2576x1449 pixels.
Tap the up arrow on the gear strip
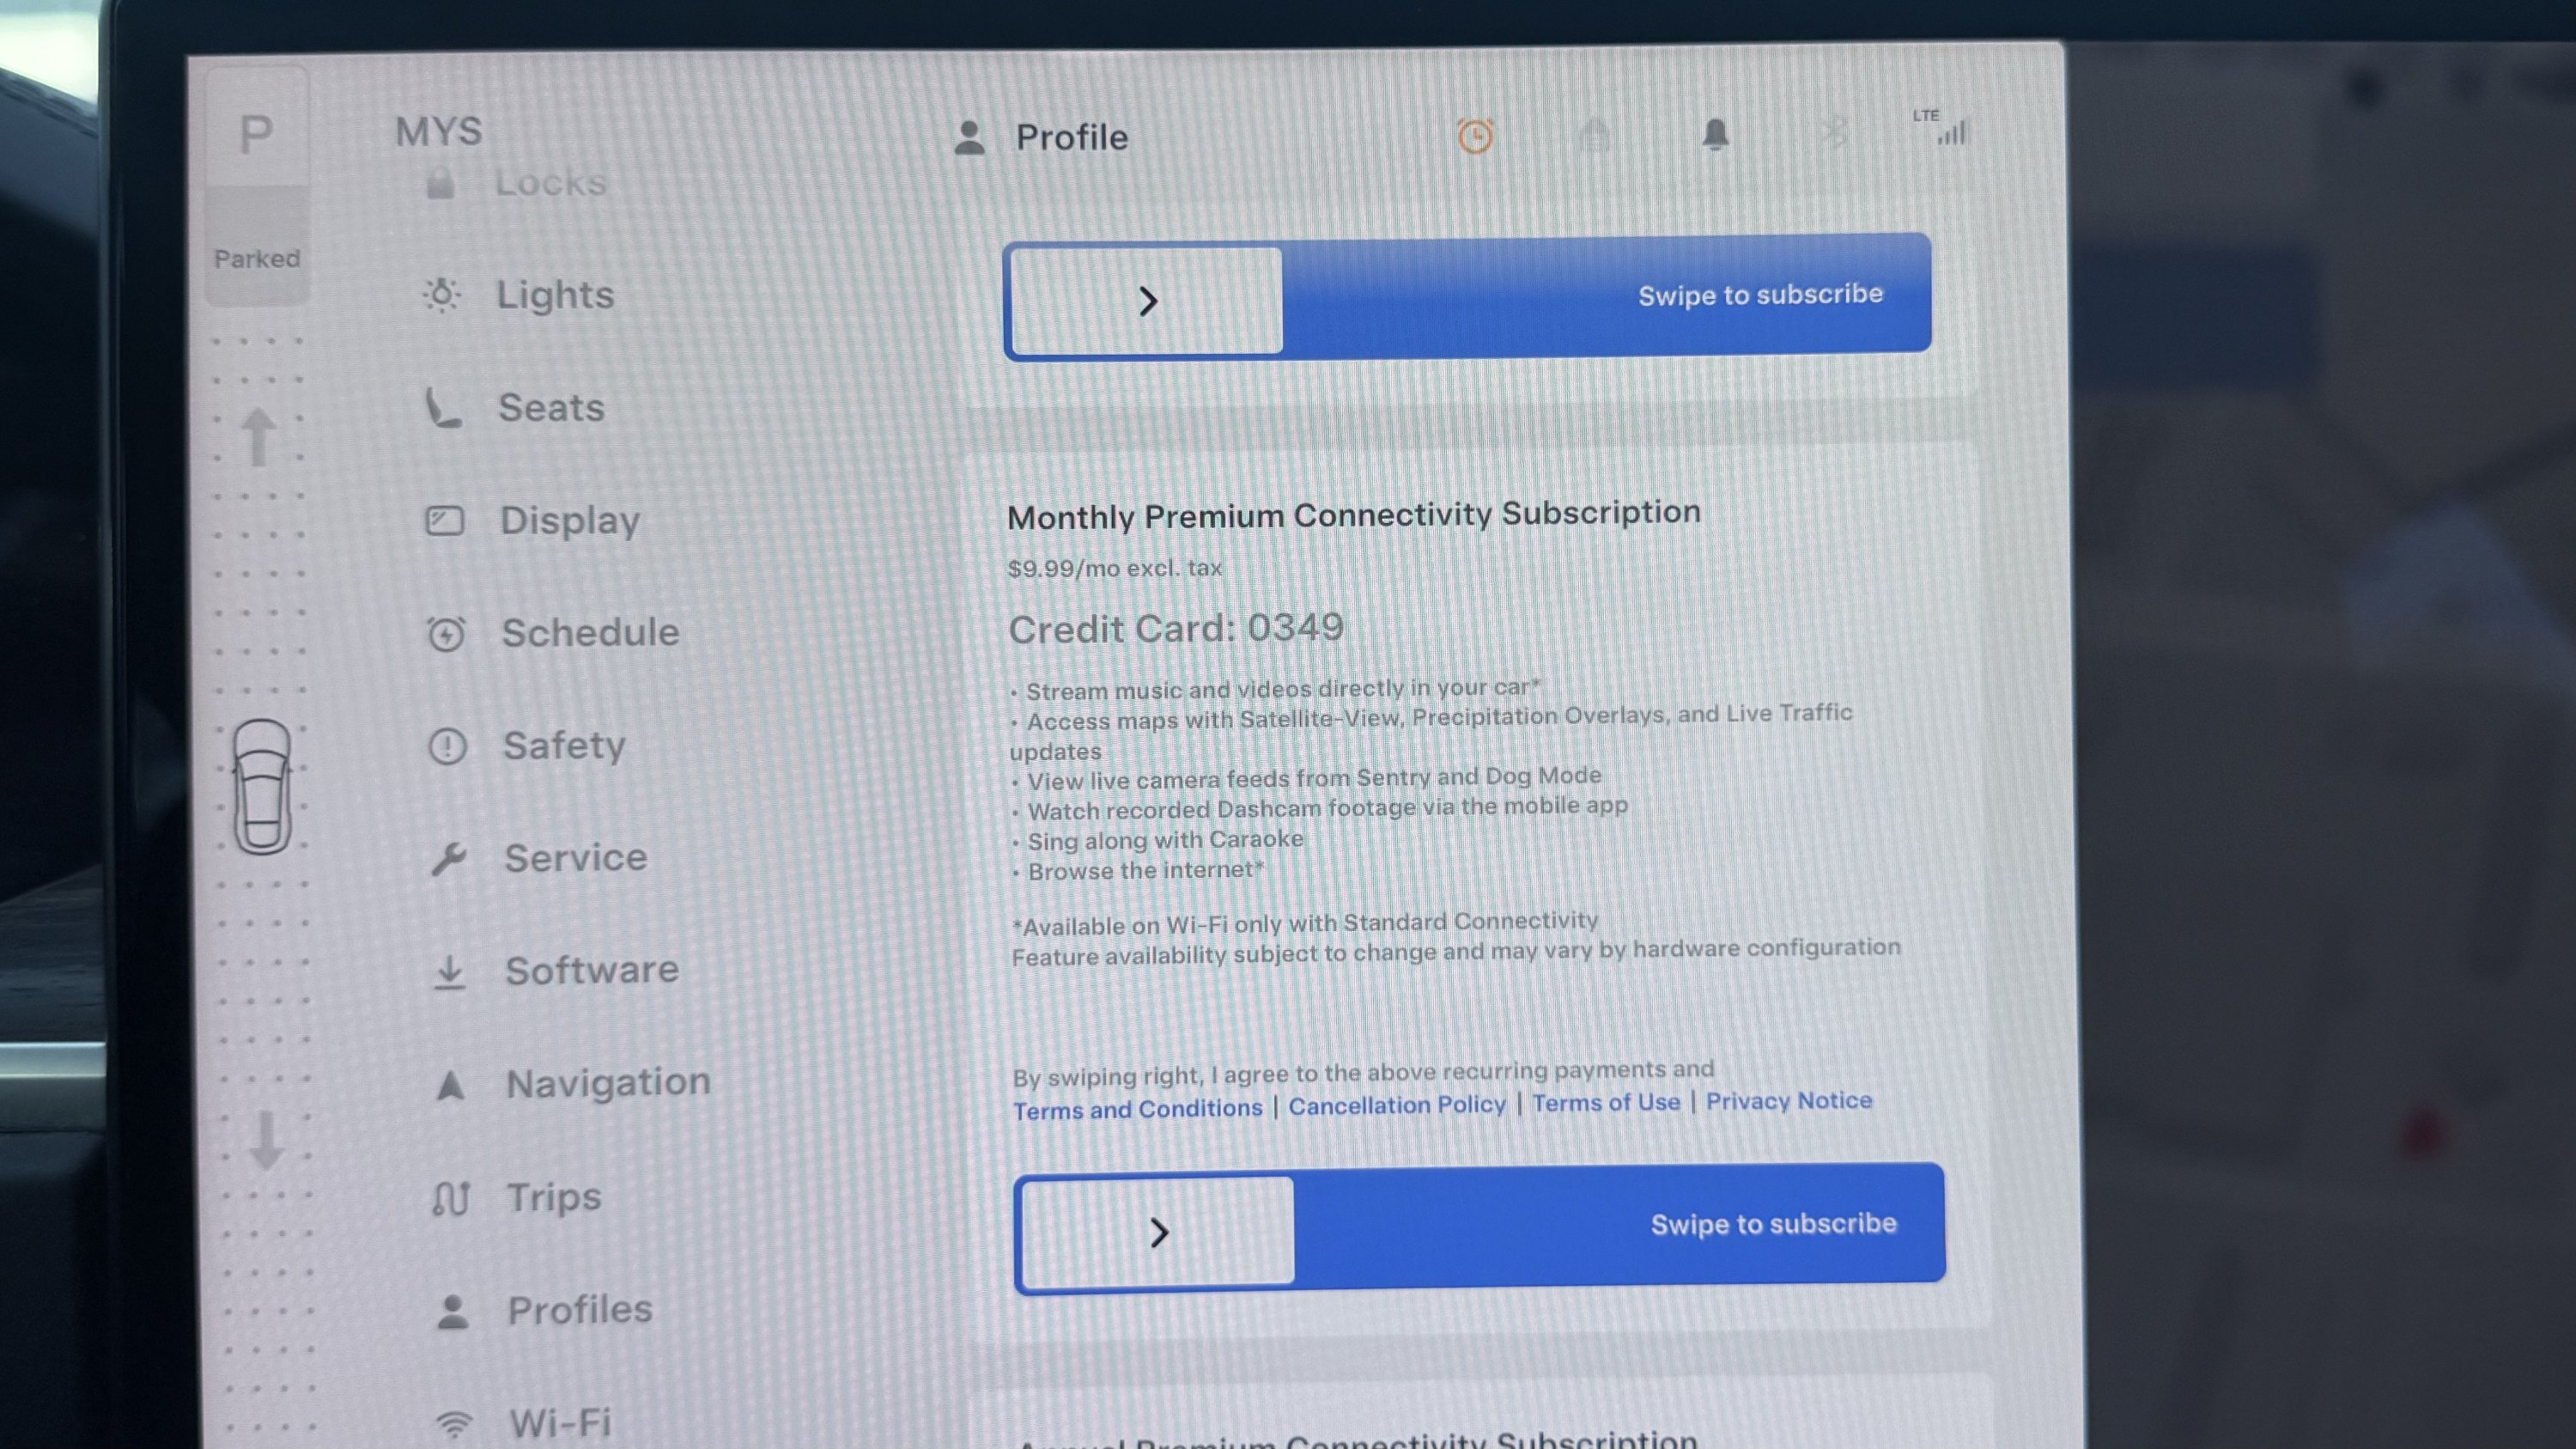(259, 436)
